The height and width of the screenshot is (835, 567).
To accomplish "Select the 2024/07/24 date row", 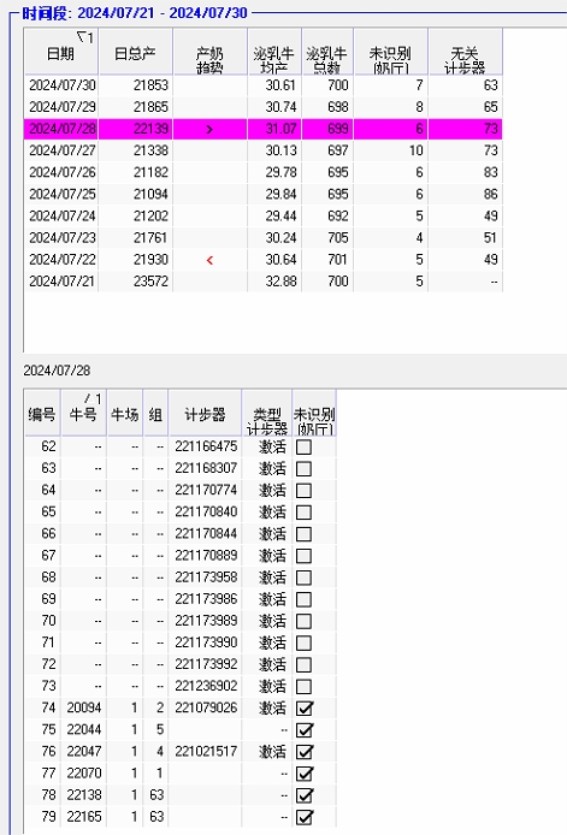I will [x=263, y=216].
